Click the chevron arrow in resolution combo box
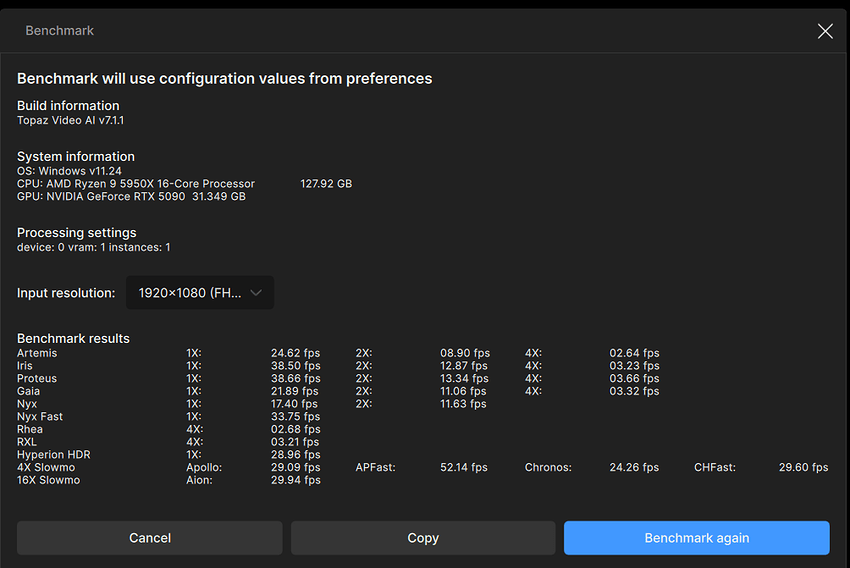The width and height of the screenshot is (850, 568). pyautogui.click(x=256, y=293)
